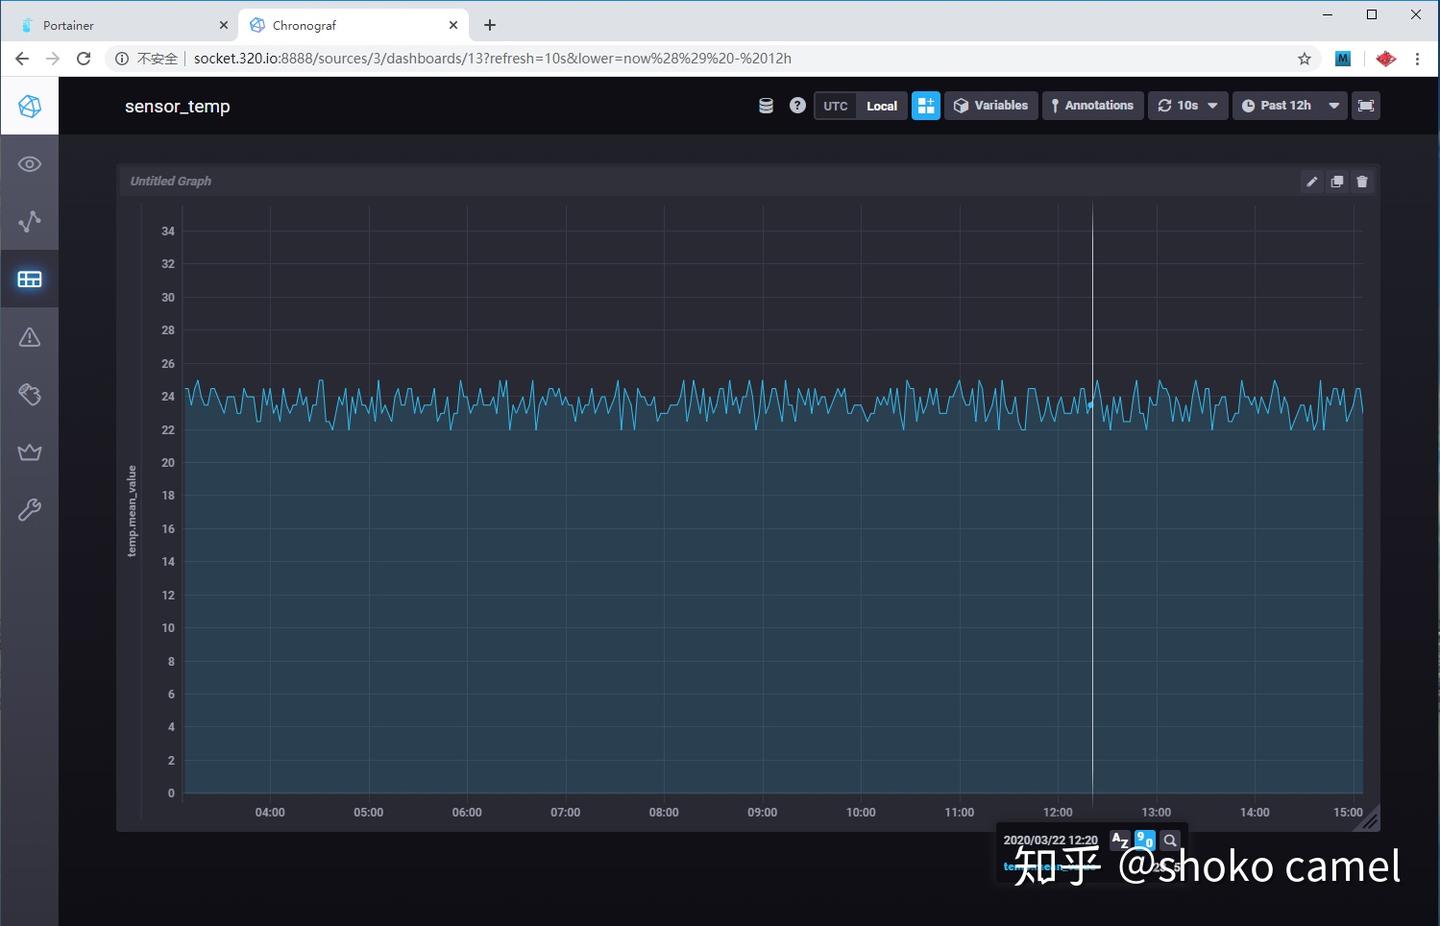Open the Past 12h time range dropdown

coord(1290,105)
